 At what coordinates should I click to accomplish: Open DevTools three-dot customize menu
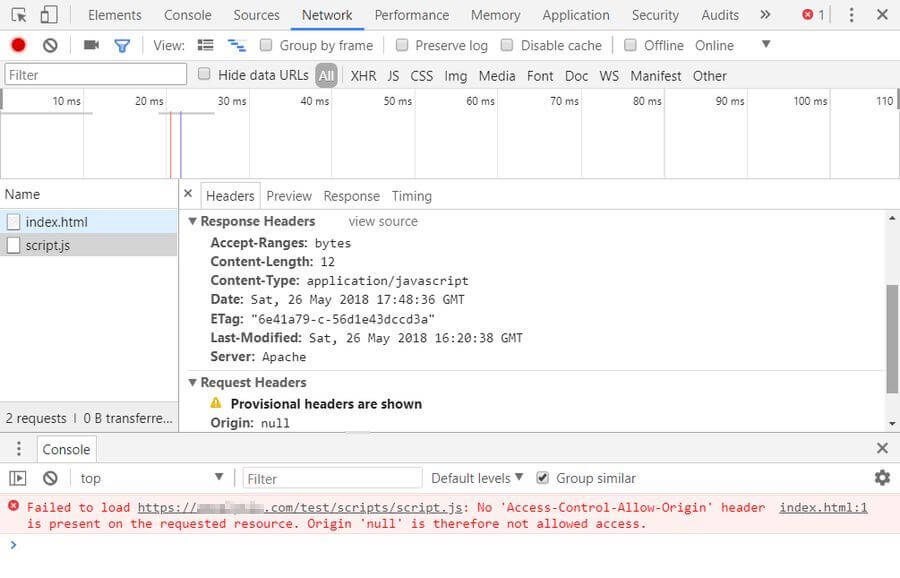(851, 15)
